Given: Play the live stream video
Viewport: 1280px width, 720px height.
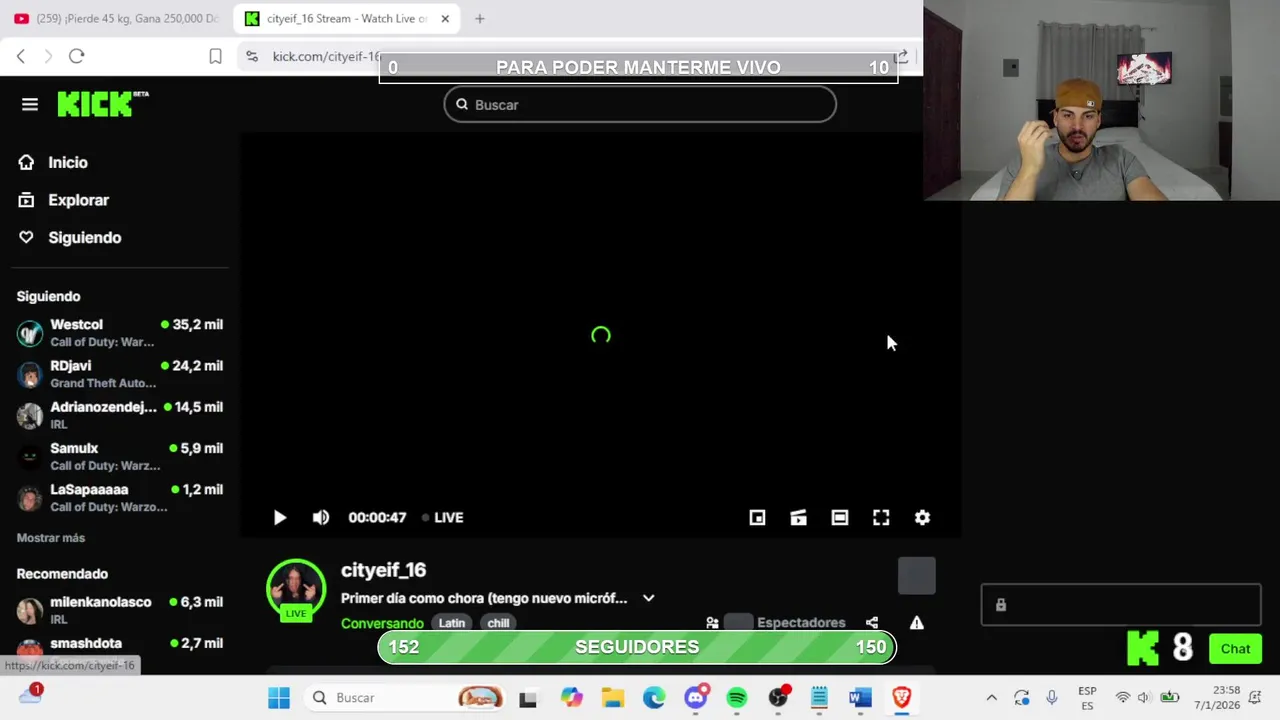Looking at the screenshot, I should [280, 517].
